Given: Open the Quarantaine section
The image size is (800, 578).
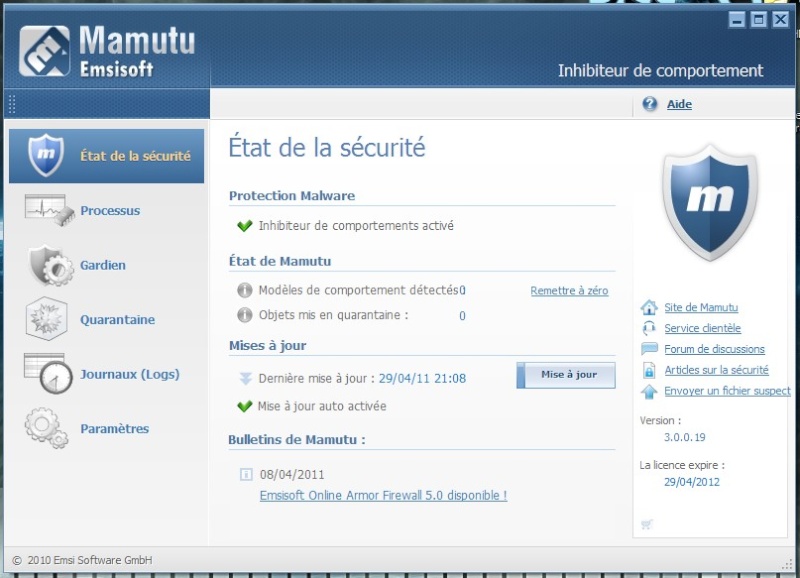Looking at the screenshot, I should (117, 320).
